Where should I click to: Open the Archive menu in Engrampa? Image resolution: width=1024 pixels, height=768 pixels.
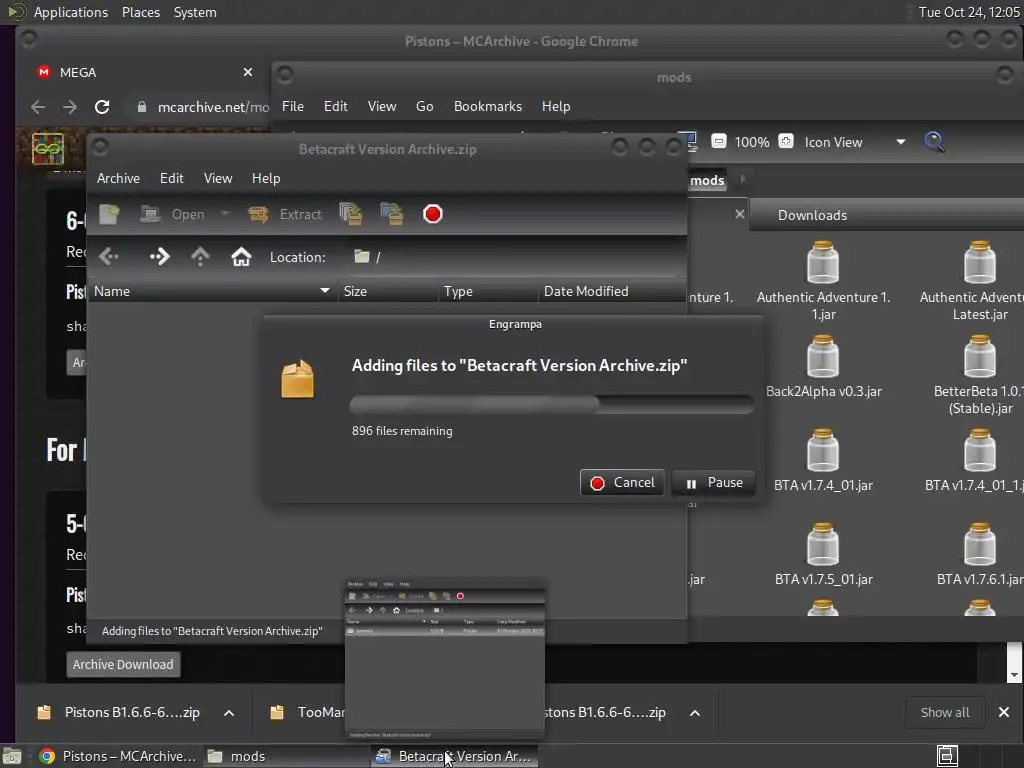pyautogui.click(x=118, y=178)
